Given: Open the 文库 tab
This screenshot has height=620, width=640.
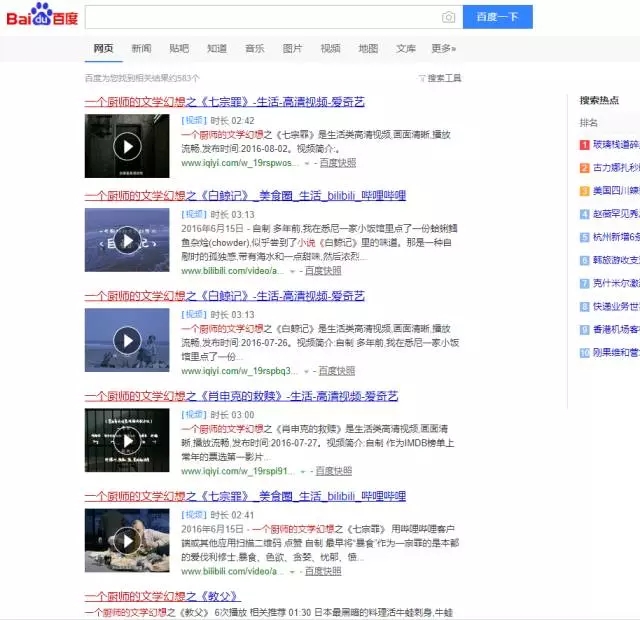Looking at the screenshot, I should (406, 49).
